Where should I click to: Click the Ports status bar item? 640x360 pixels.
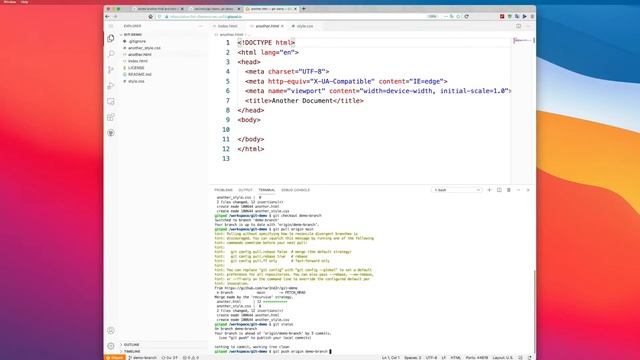tap(477, 358)
